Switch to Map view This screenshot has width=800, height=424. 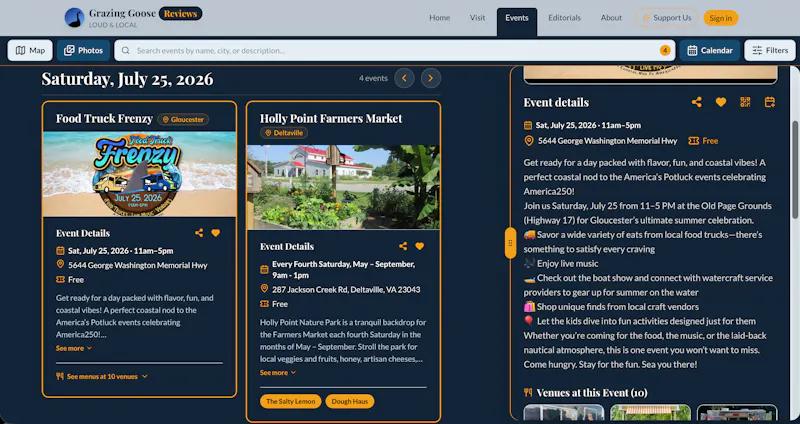[30, 51]
